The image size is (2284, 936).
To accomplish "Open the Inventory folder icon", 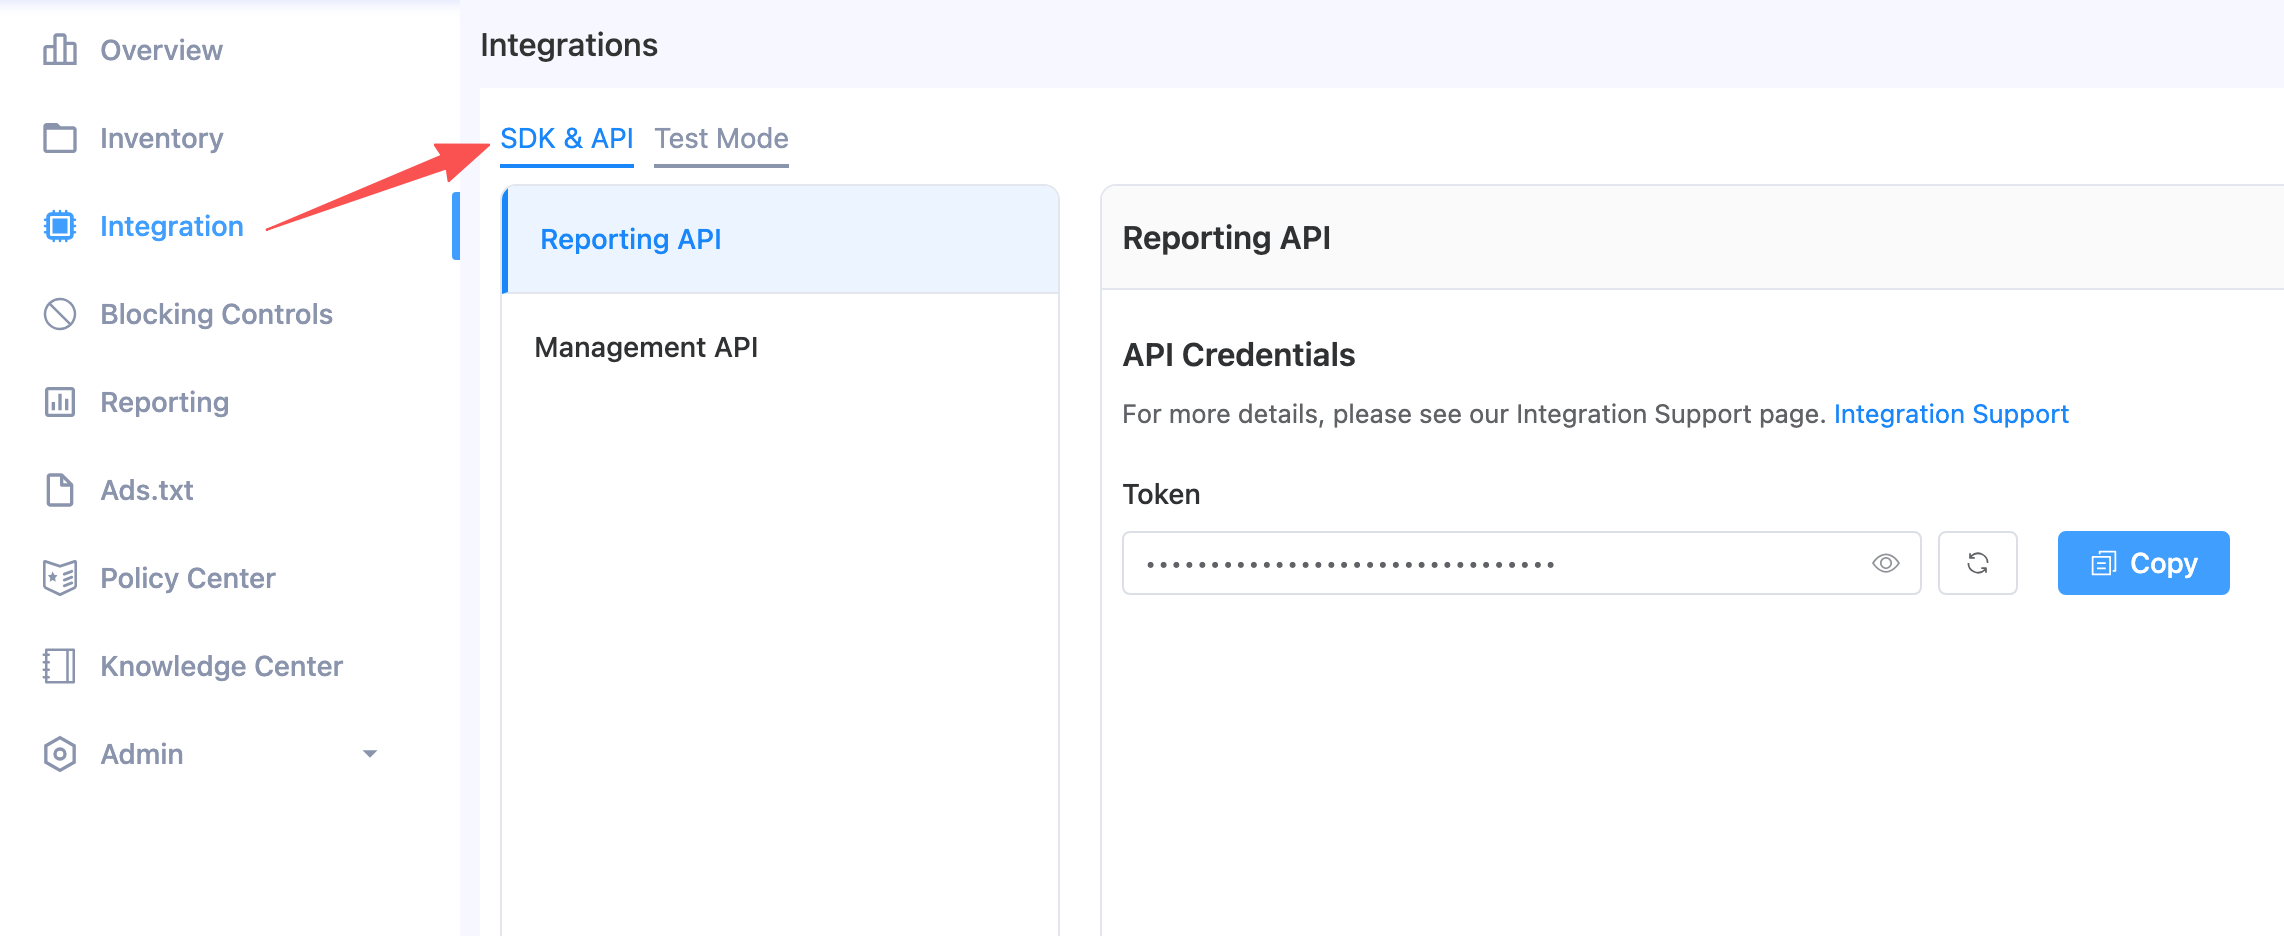I will (59, 138).
